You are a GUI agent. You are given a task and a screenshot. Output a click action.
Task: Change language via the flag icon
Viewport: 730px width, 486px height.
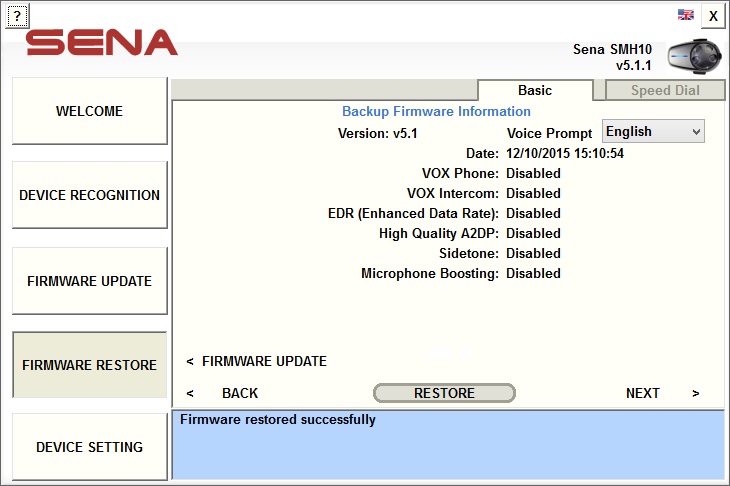[685, 15]
